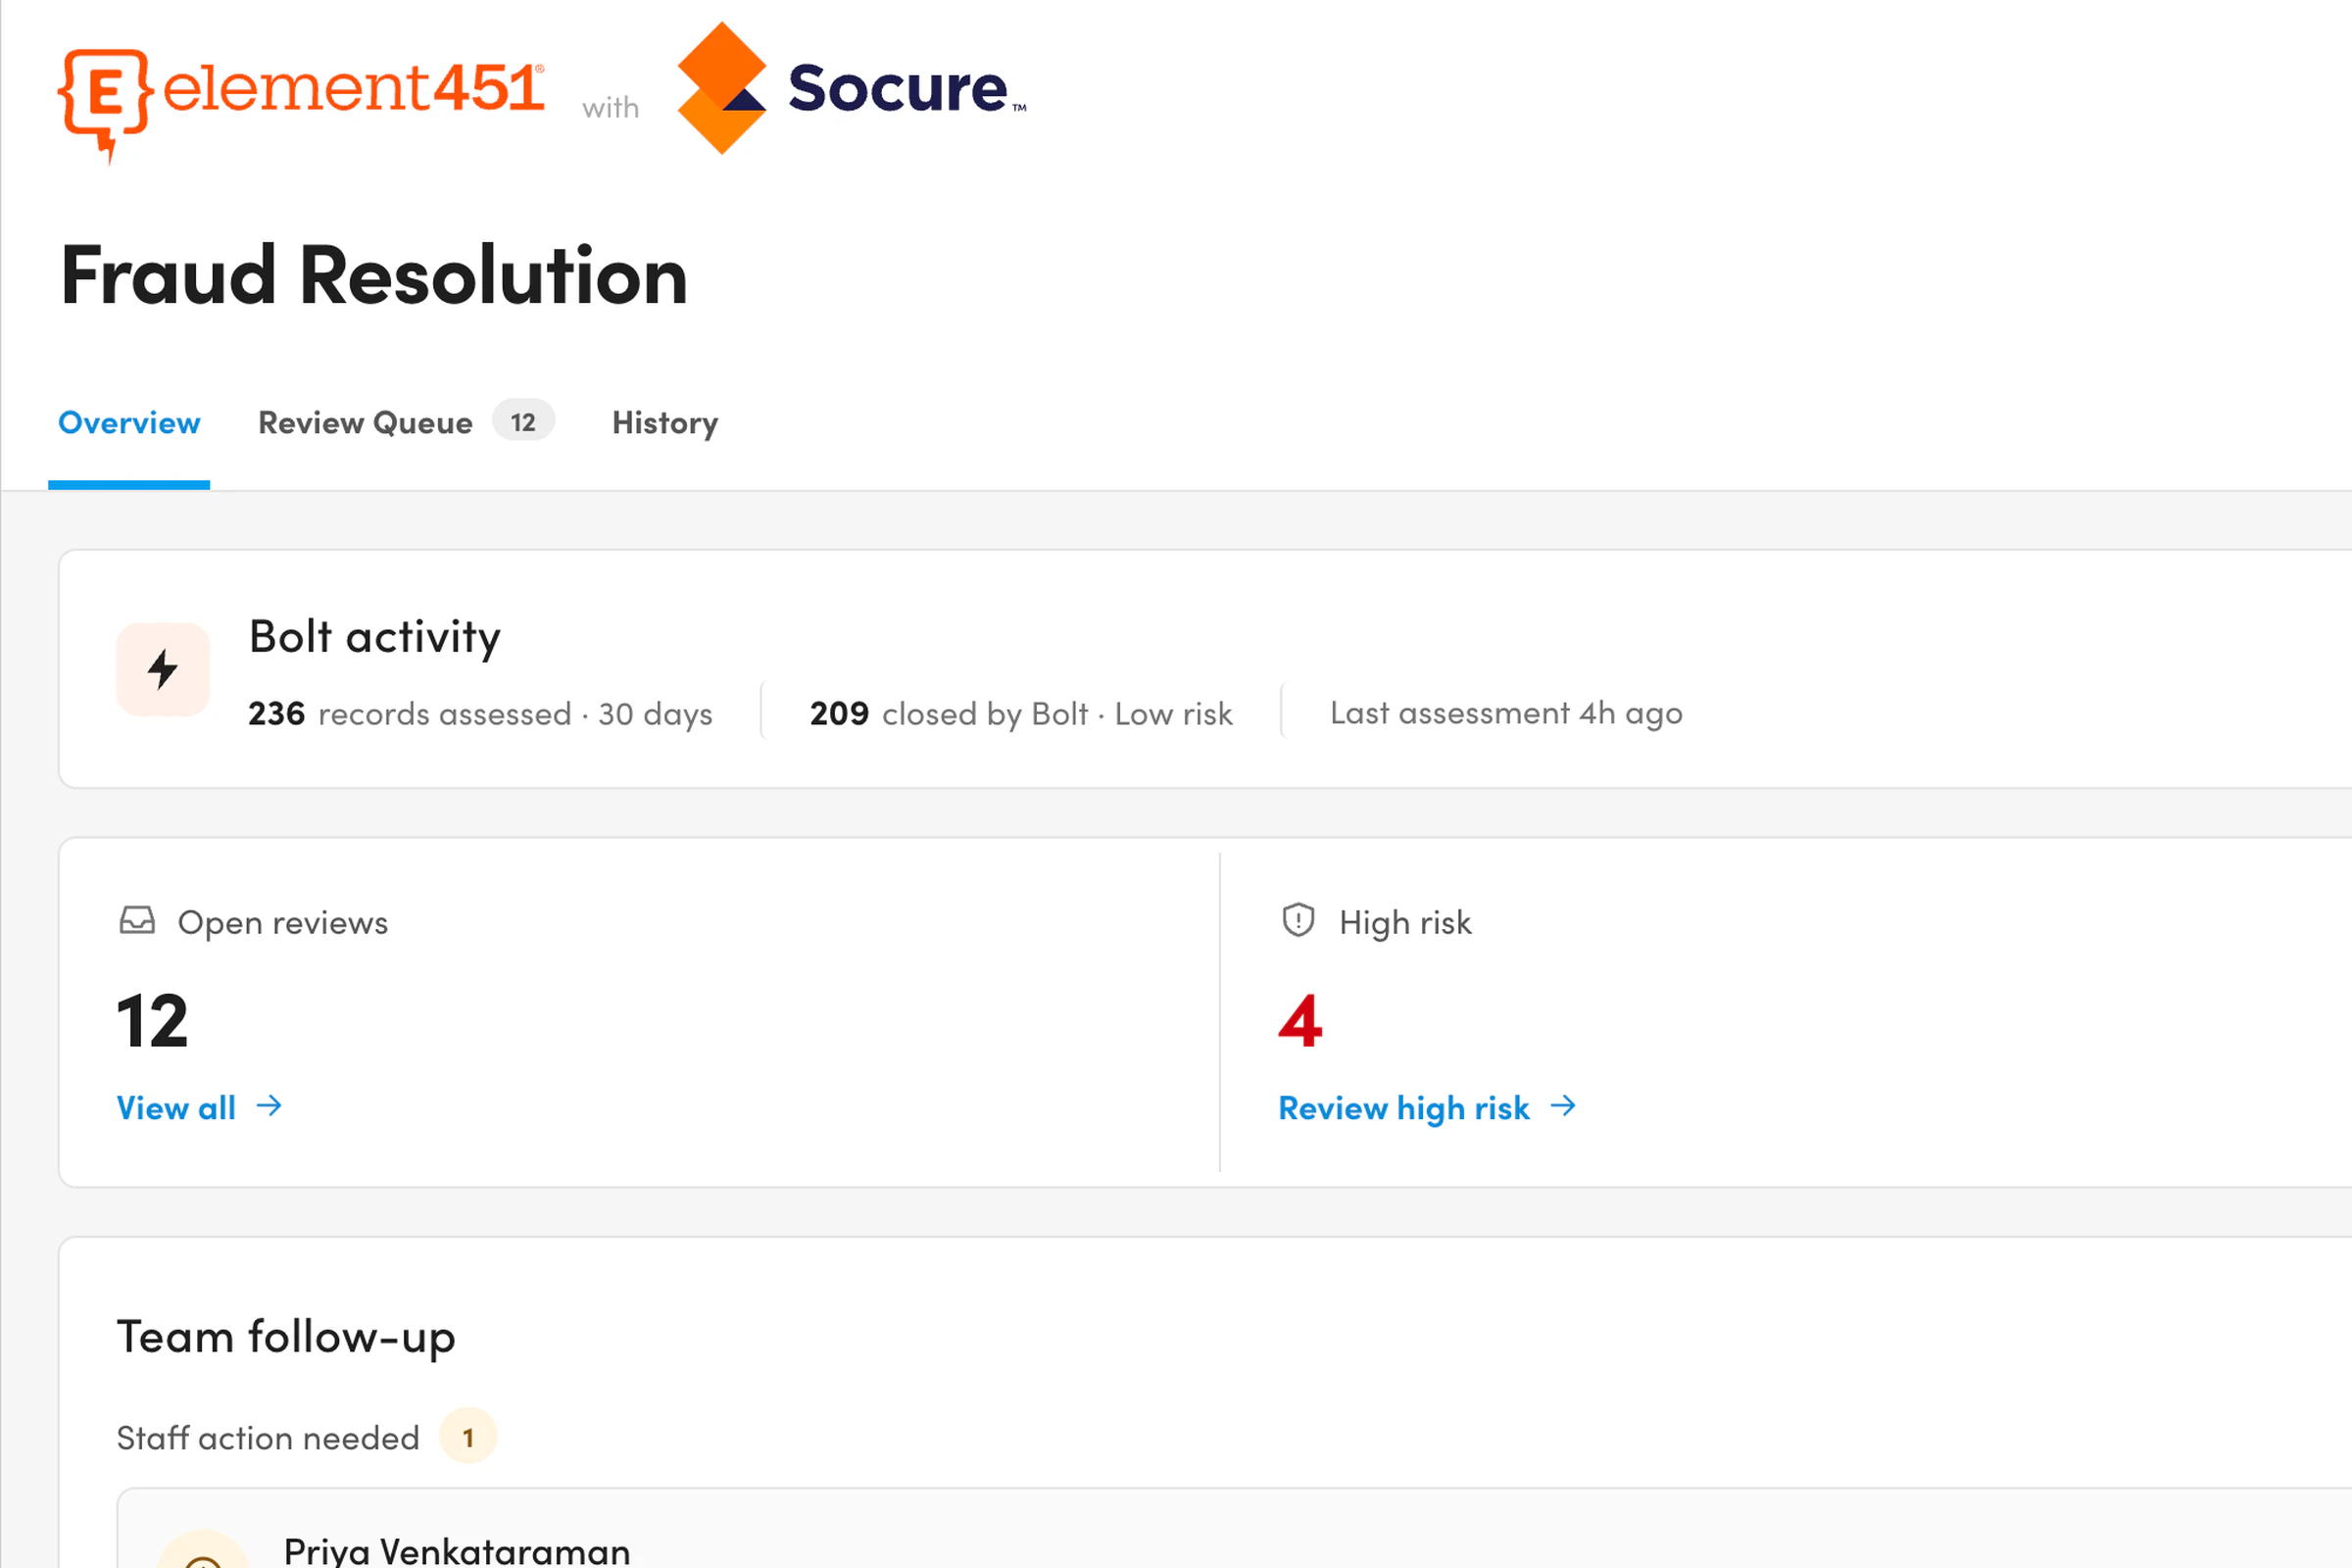The width and height of the screenshot is (2352, 1568).
Task: Click the Open reviews inbox icon
Action: [137, 920]
